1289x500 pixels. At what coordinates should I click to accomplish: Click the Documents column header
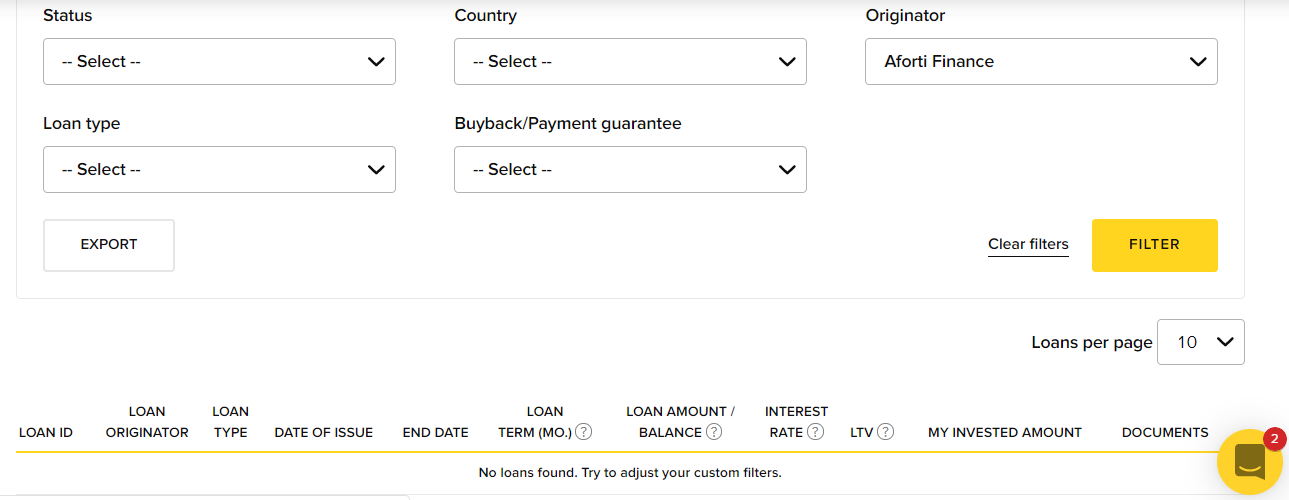[1165, 433]
